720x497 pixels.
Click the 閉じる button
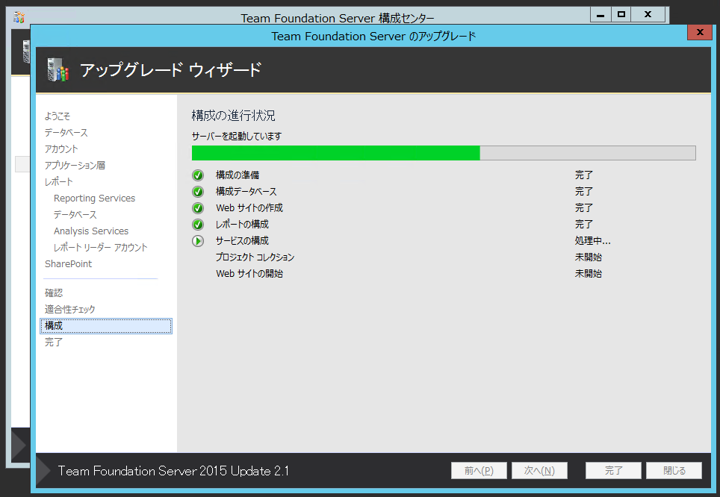coord(674,471)
